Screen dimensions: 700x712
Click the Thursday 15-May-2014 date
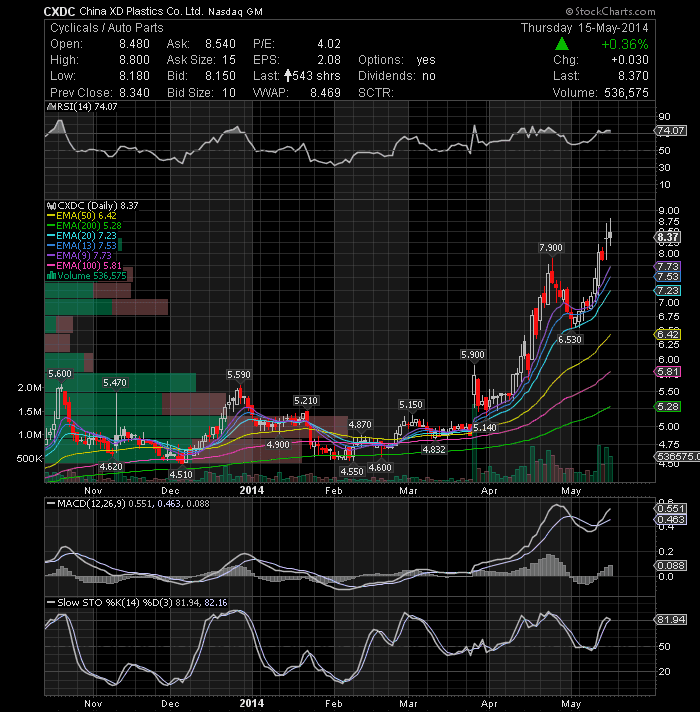584,28
